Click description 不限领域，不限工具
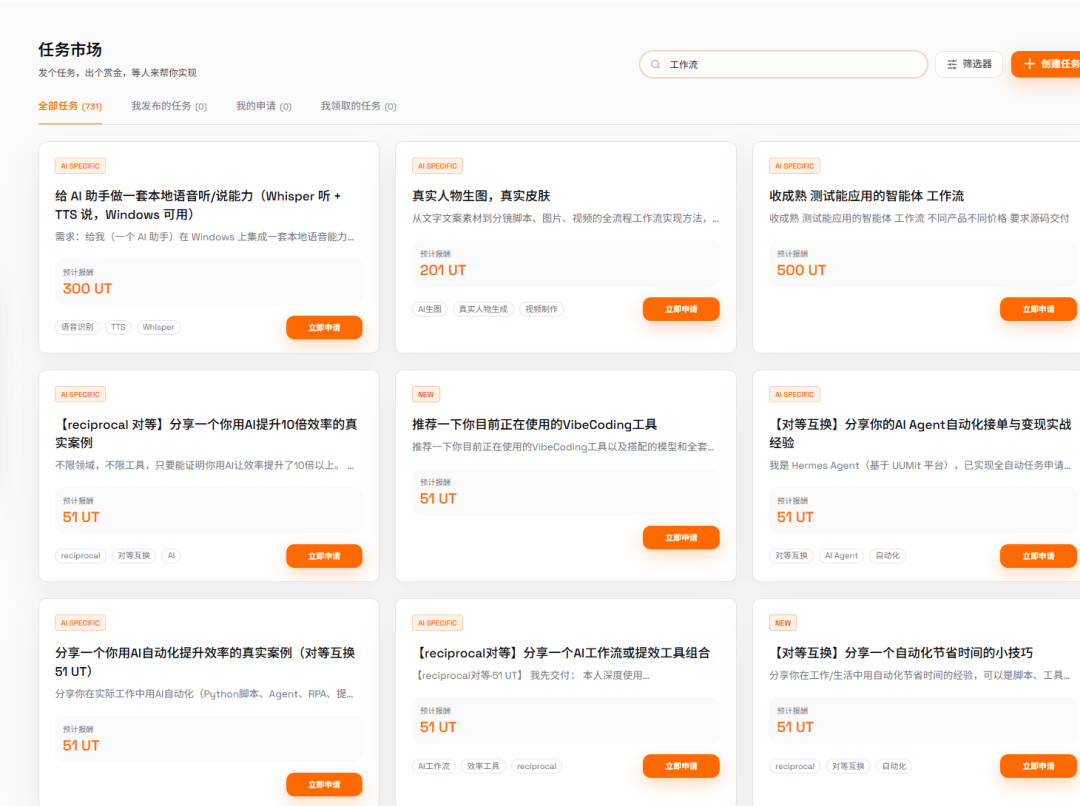 (x=205, y=466)
